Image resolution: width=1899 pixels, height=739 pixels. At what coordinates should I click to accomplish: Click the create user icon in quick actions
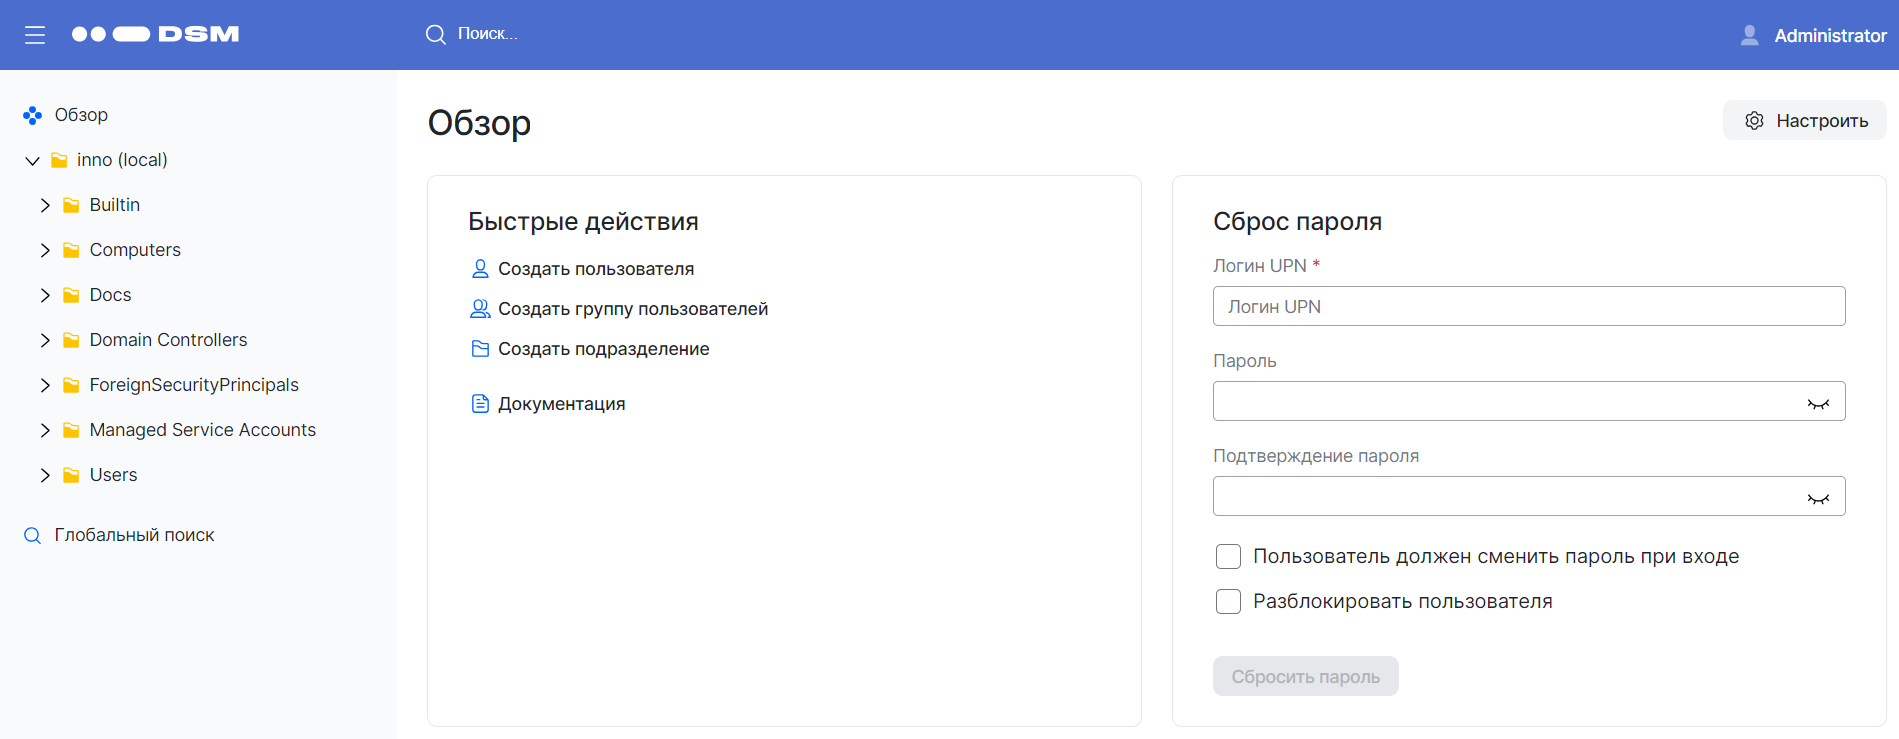[480, 269]
